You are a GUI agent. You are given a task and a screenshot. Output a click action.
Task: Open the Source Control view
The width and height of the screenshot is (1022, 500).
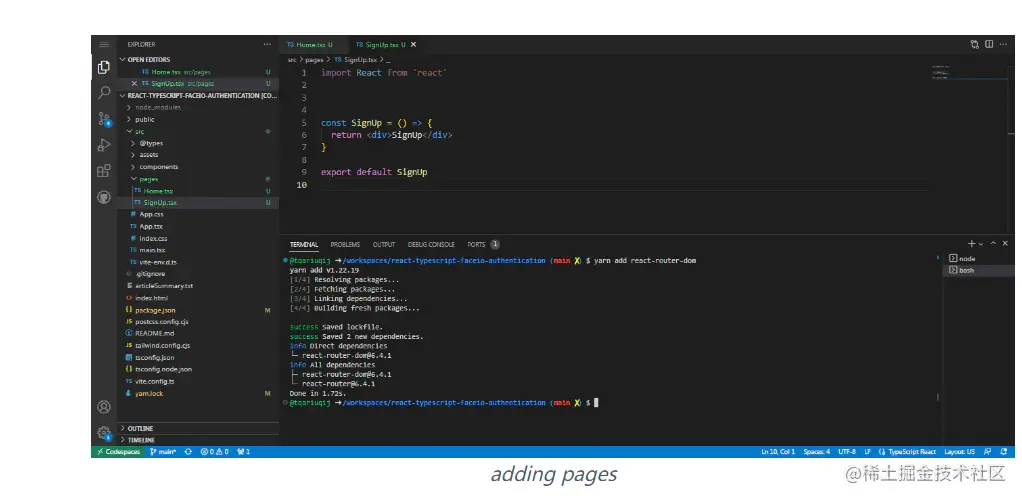pyautogui.click(x=104, y=119)
